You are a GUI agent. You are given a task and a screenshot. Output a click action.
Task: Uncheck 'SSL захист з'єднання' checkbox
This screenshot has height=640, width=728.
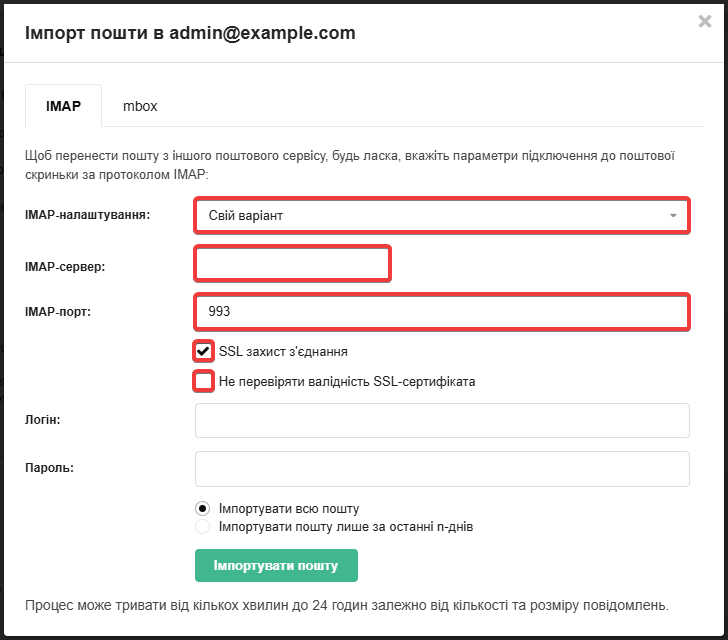[x=204, y=351]
